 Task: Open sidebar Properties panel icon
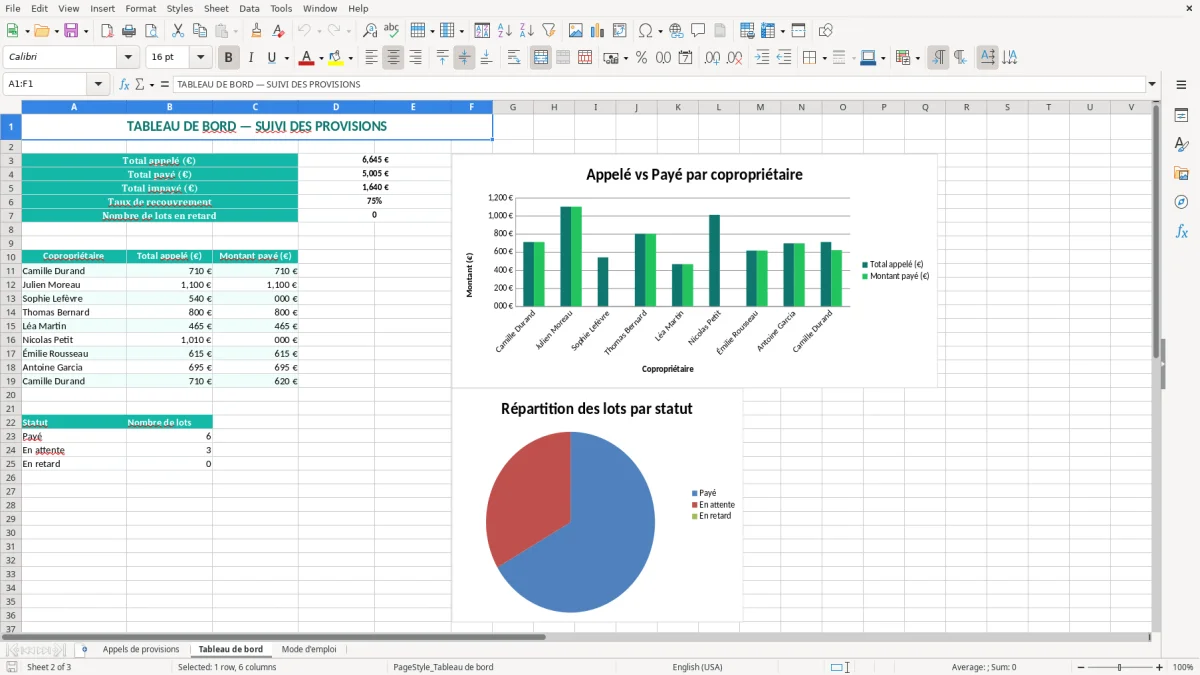click(x=1181, y=116)
